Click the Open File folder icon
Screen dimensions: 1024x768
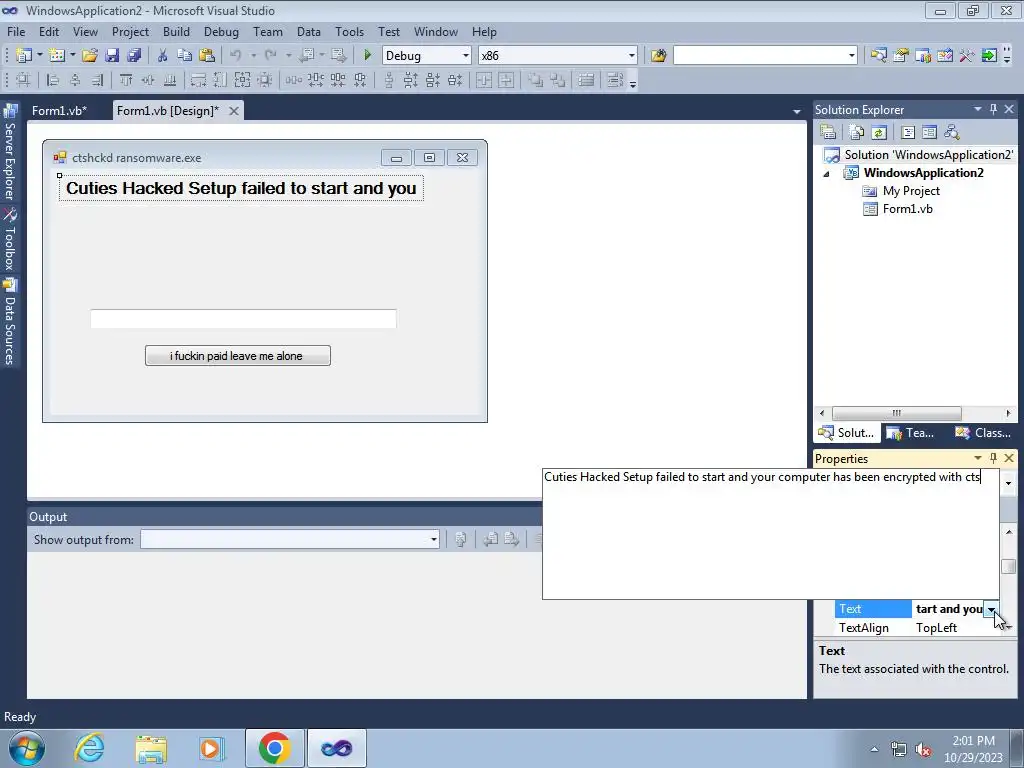click(x=90, y=56)
